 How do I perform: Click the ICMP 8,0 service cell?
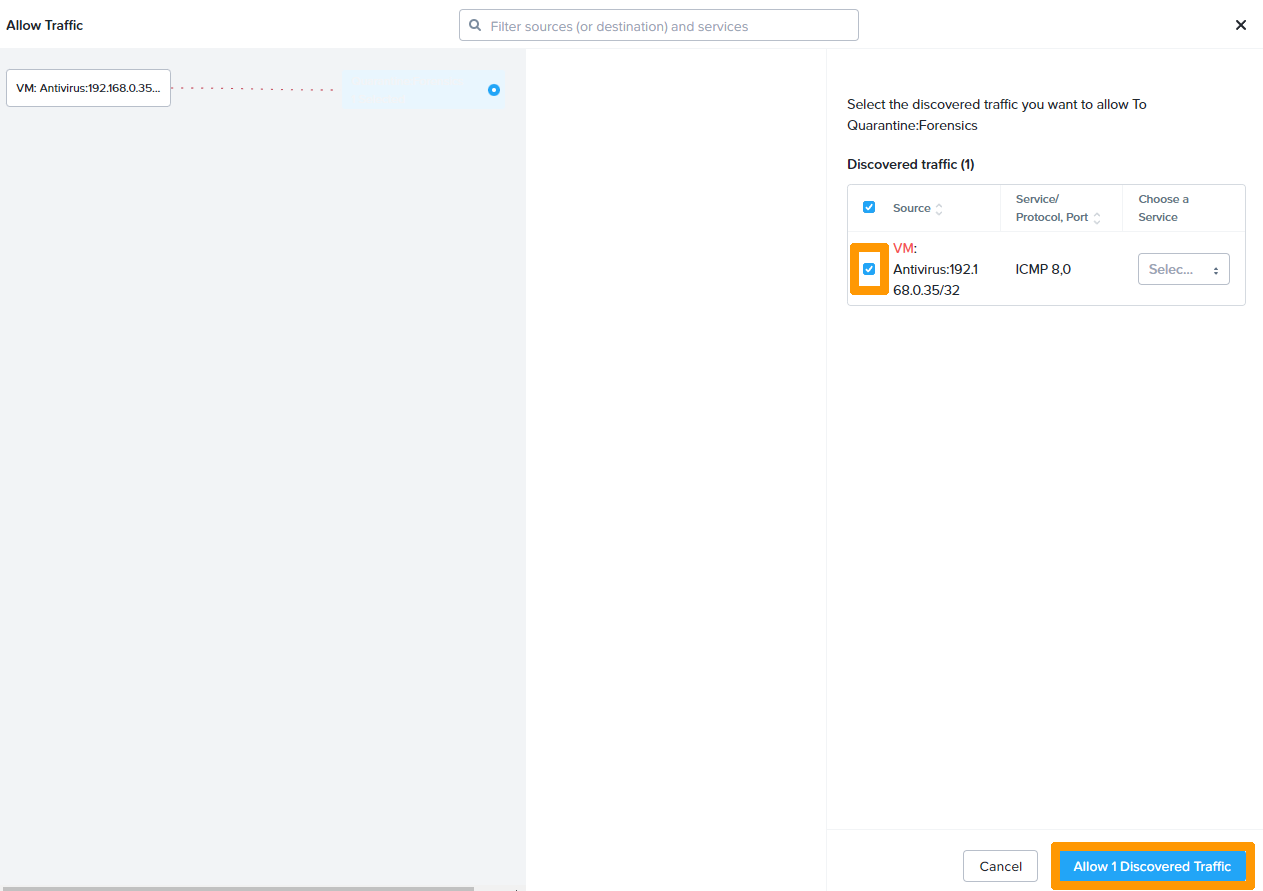click(1042, 269)
